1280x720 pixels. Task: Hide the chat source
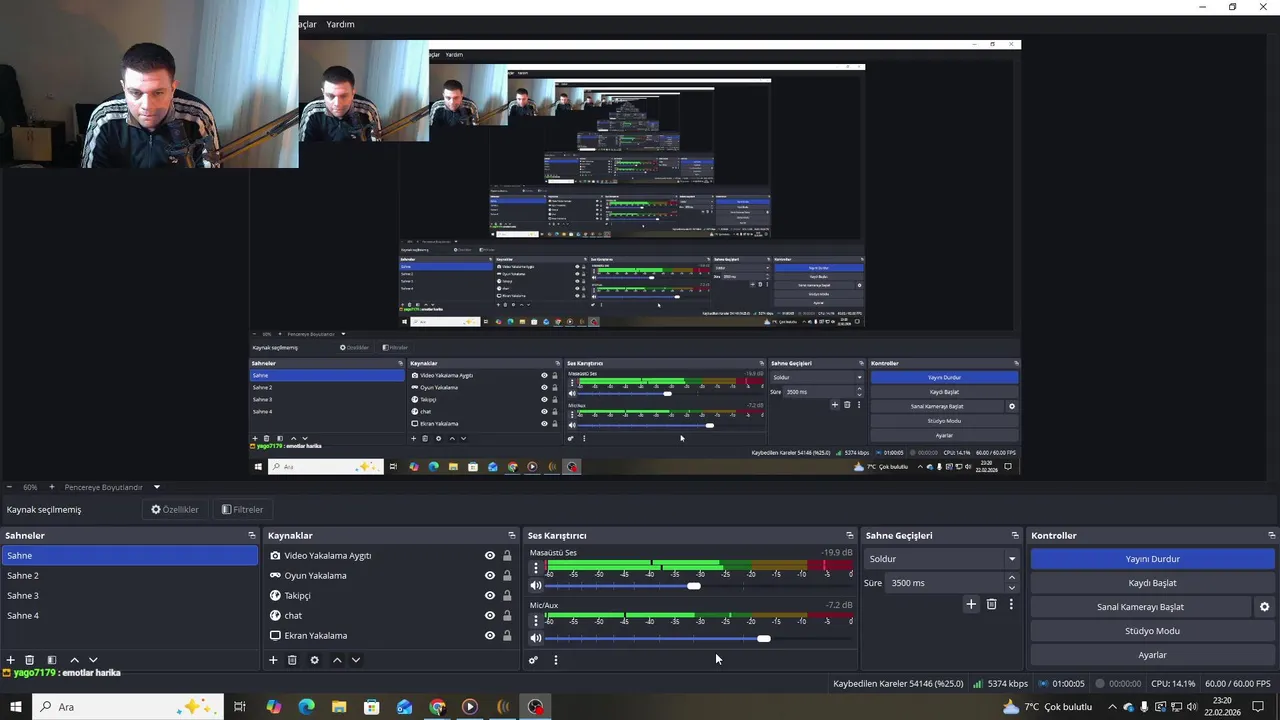pos(490,616)
